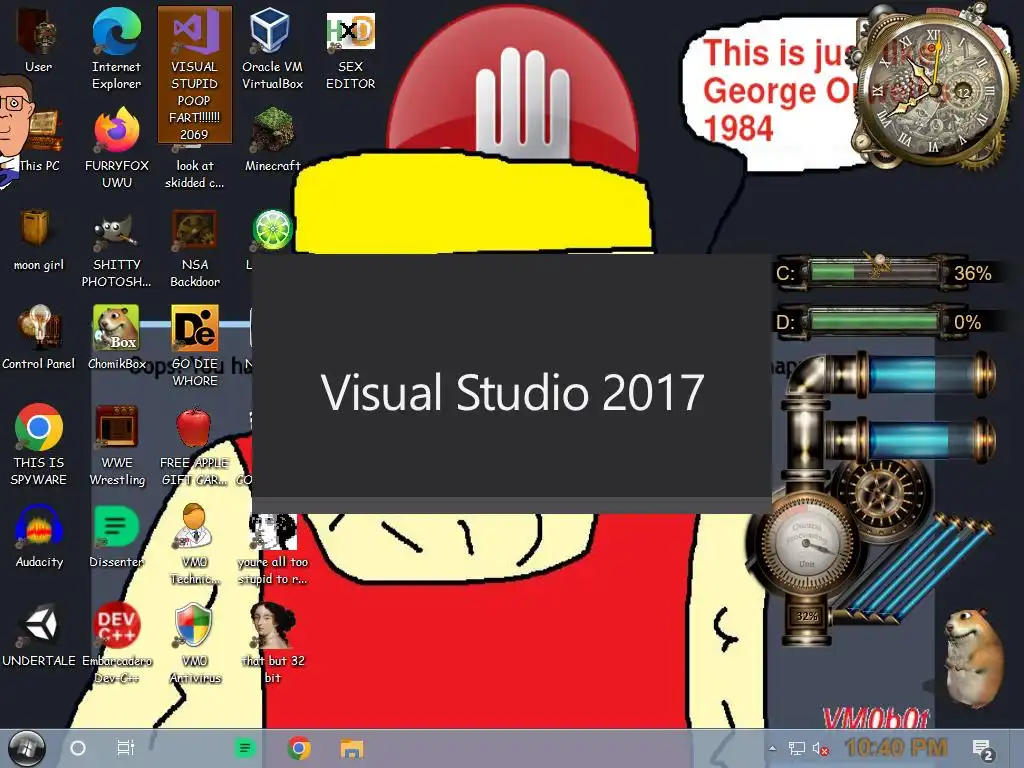
Task: Launch the FURRYFOX UWU Firefox icon
Action: [x=117, y=148]
